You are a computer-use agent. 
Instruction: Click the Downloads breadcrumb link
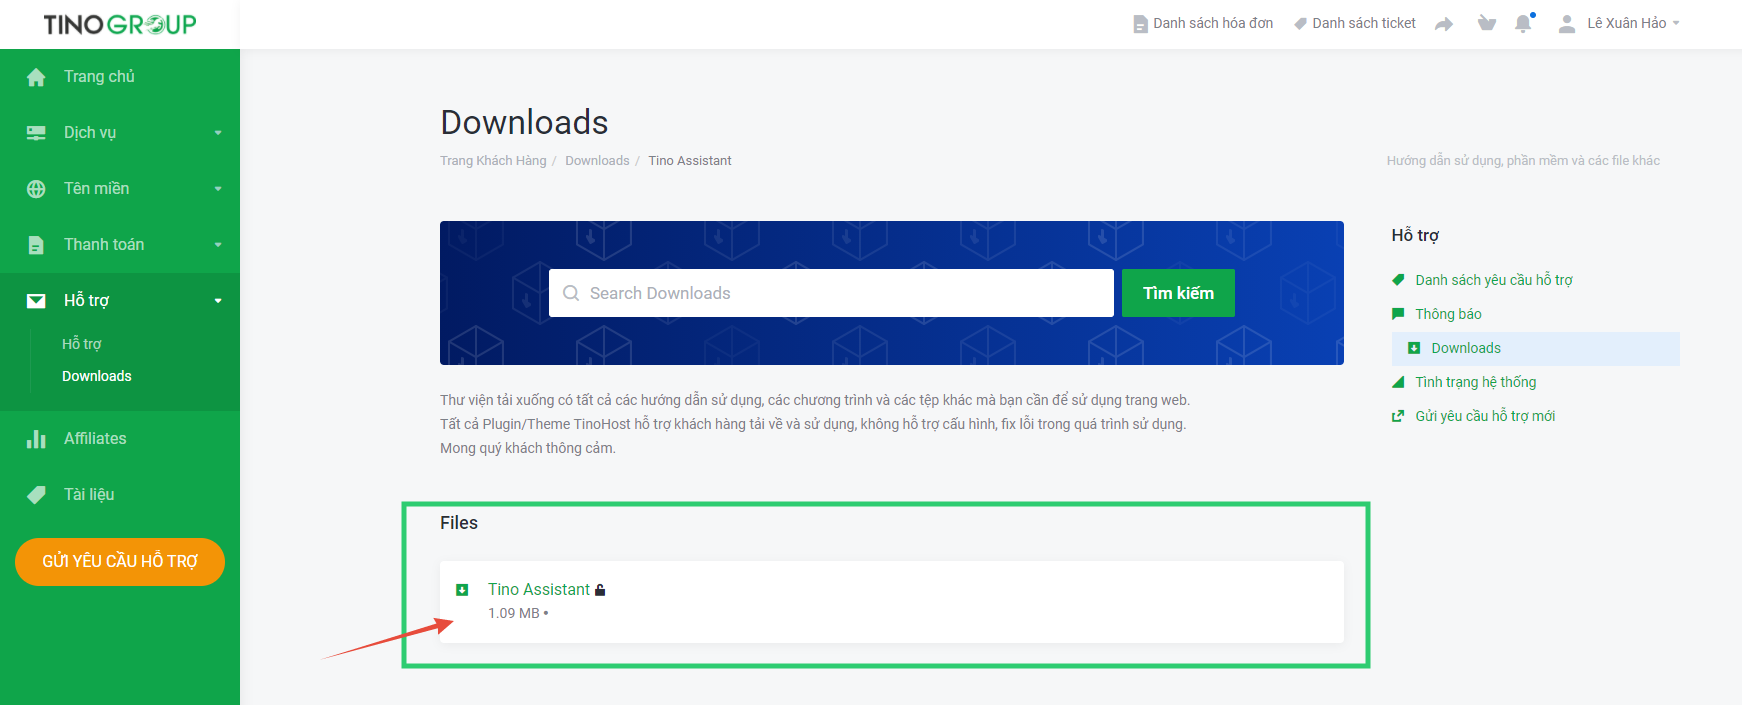point(597,161)
